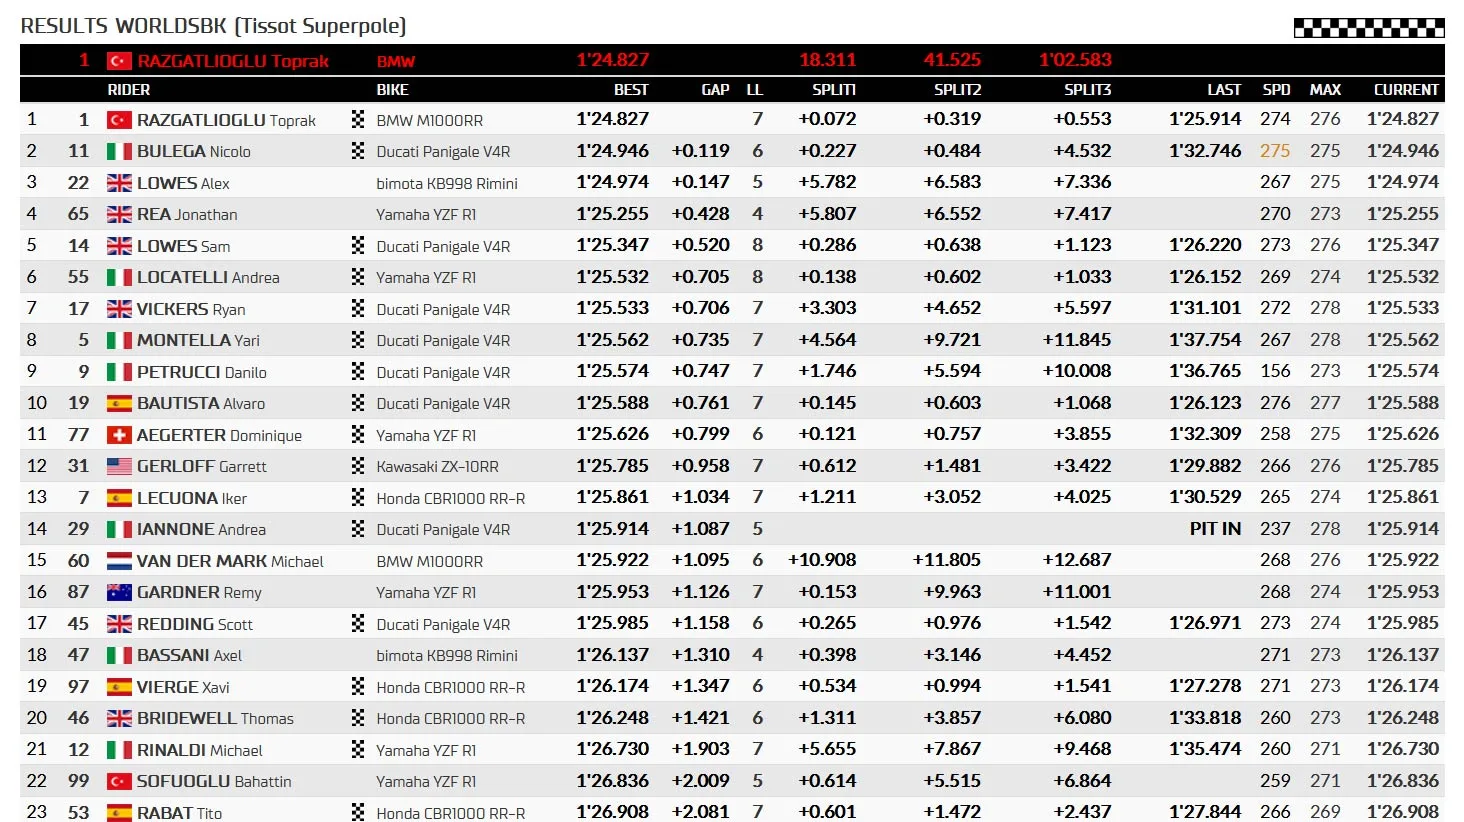Screen dimensions: 1464x822
Task: Click the Australian flag next to GARDNER Remy
Action: point(119,592)
